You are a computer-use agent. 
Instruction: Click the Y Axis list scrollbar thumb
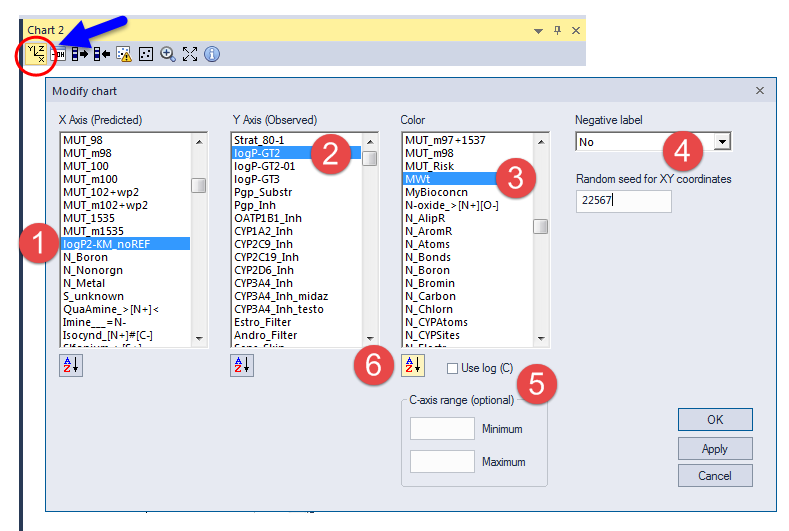(370, 159)
